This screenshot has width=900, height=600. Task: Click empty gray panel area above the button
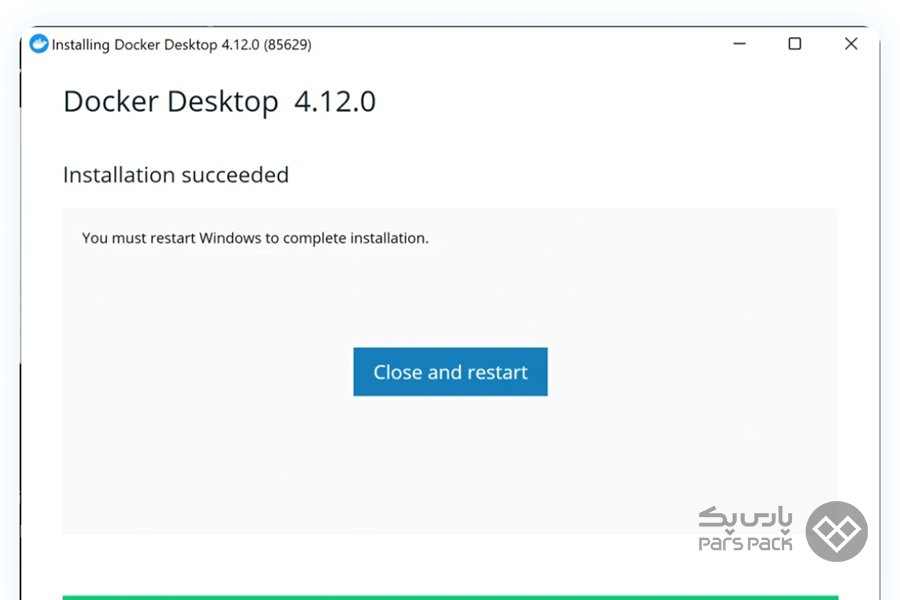(450, 295)
